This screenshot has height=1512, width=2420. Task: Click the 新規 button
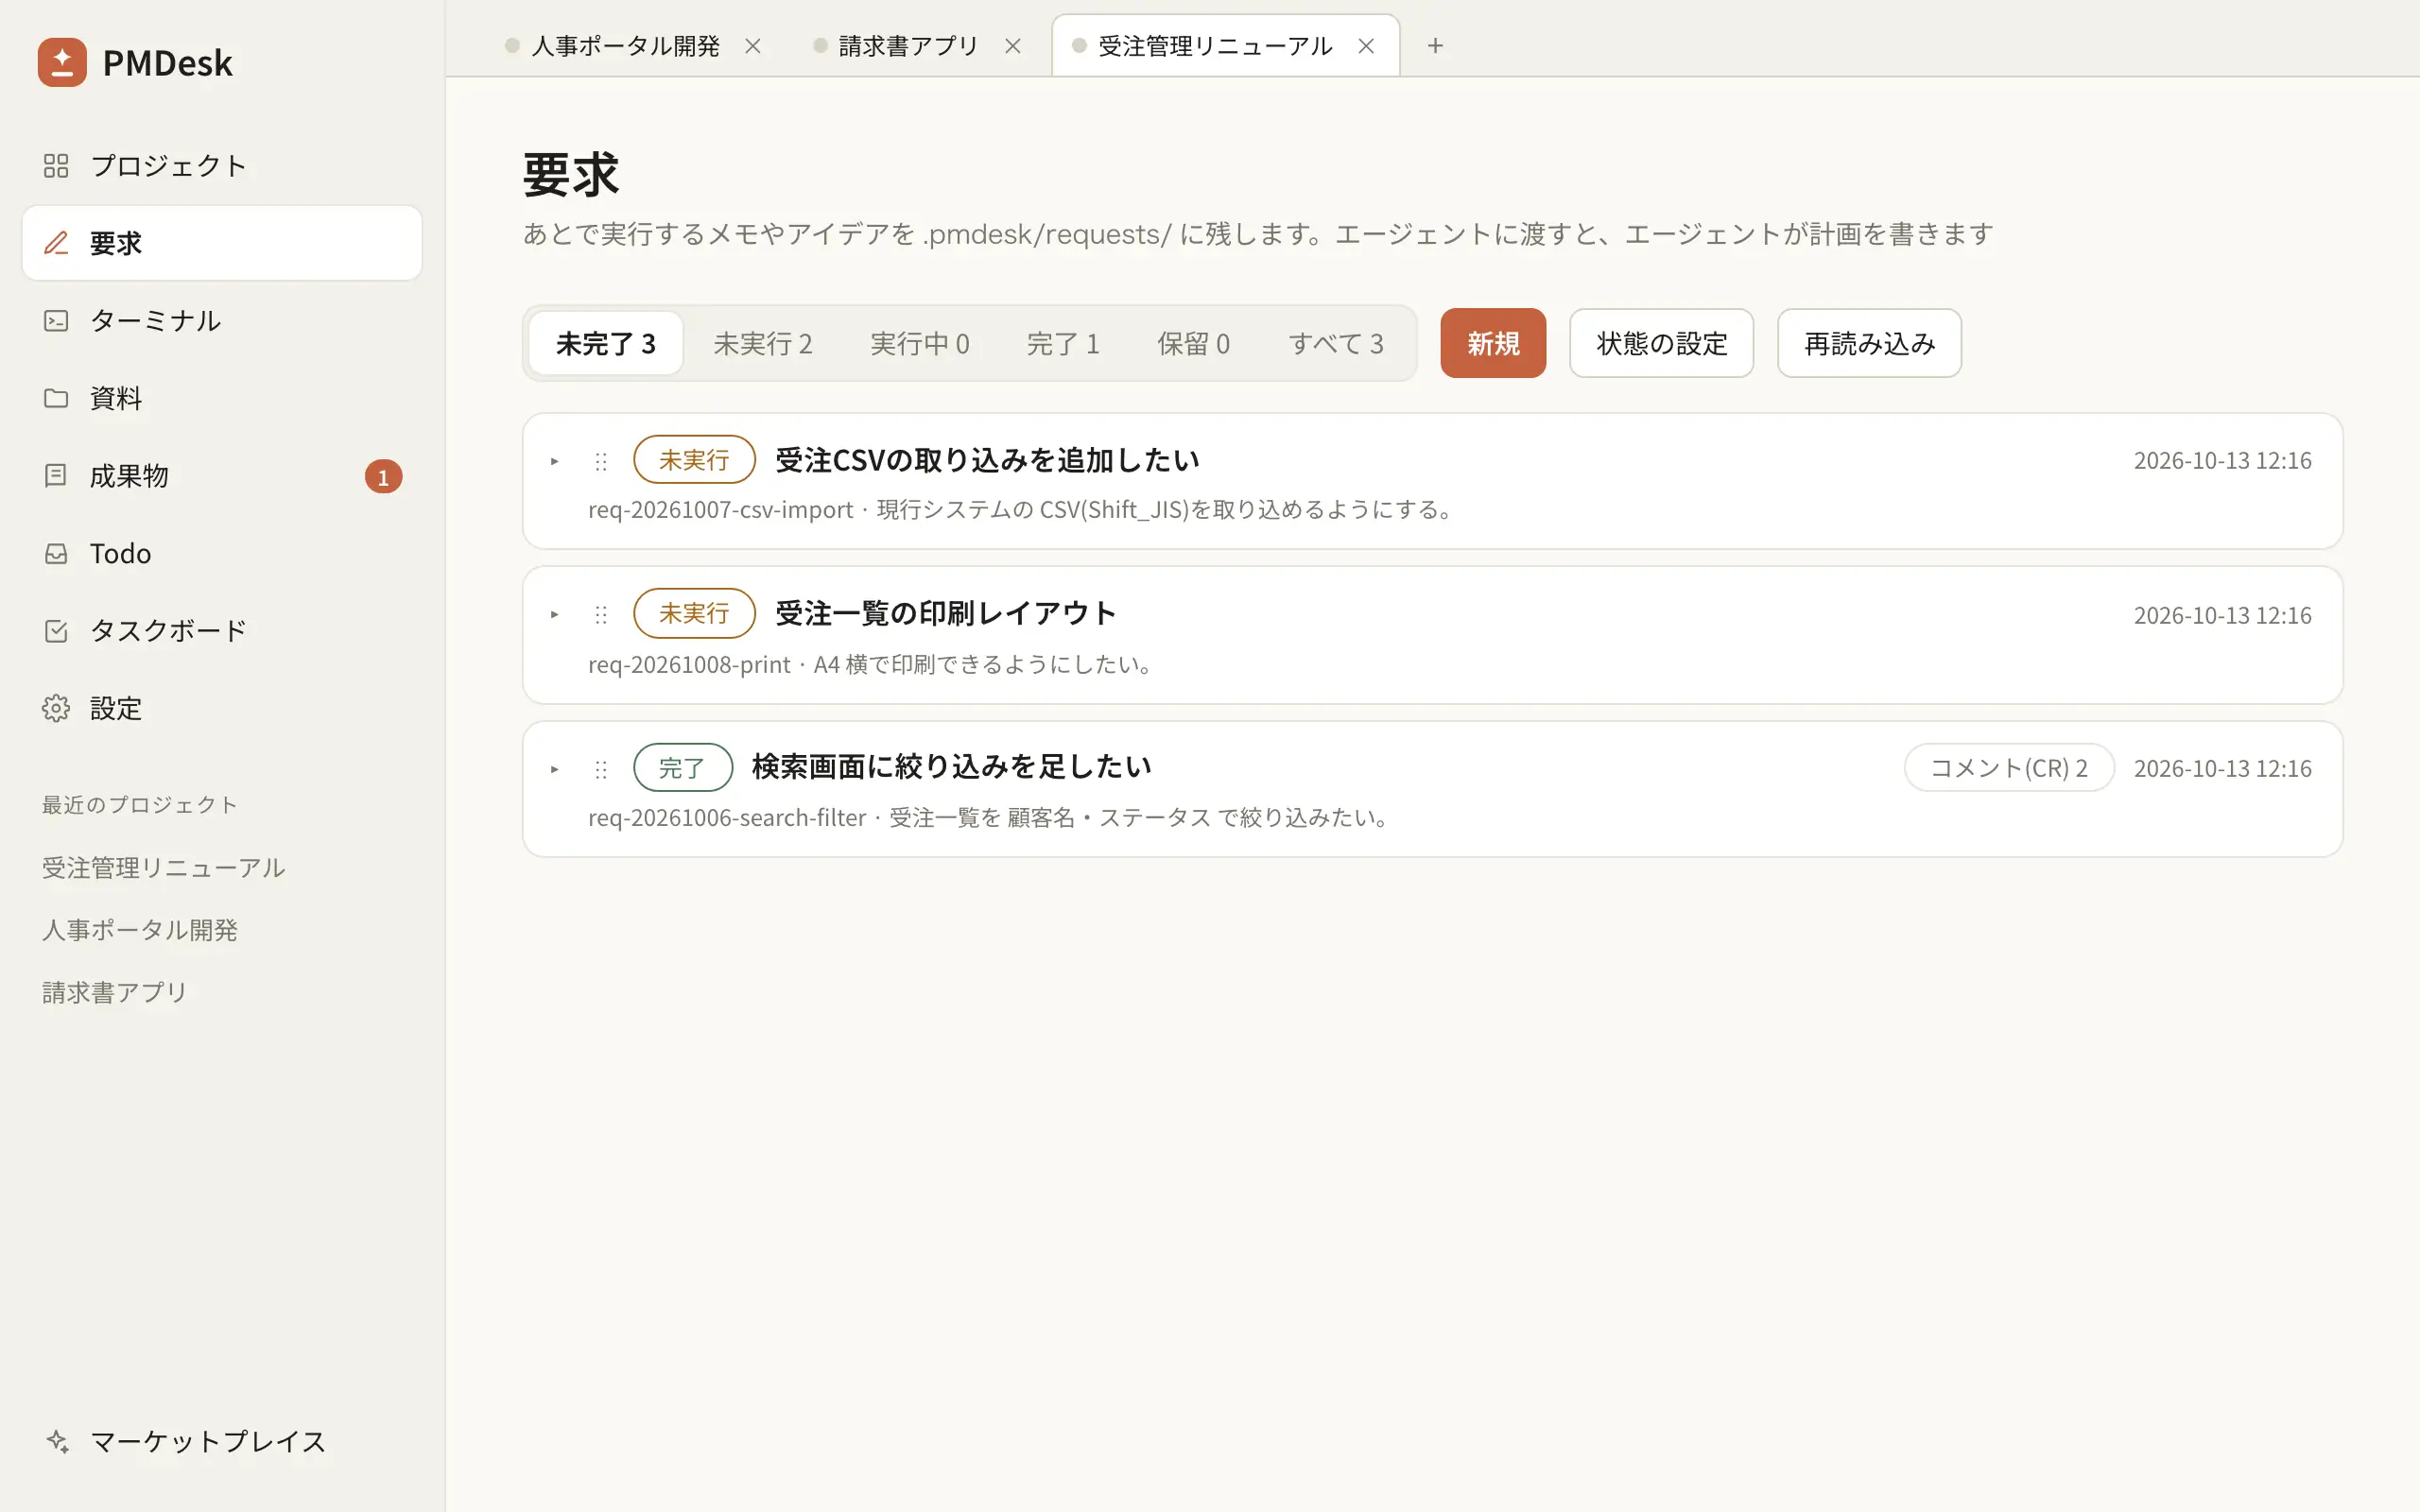[1493, 343]
